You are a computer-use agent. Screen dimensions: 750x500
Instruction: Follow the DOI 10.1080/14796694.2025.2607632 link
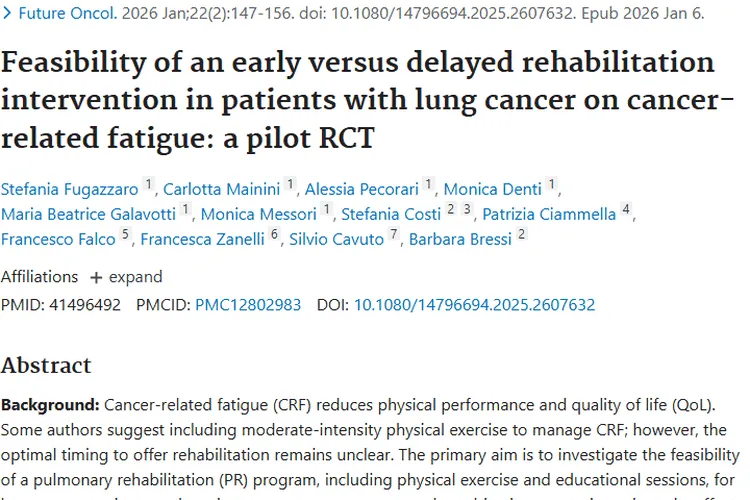coord(474,305)
